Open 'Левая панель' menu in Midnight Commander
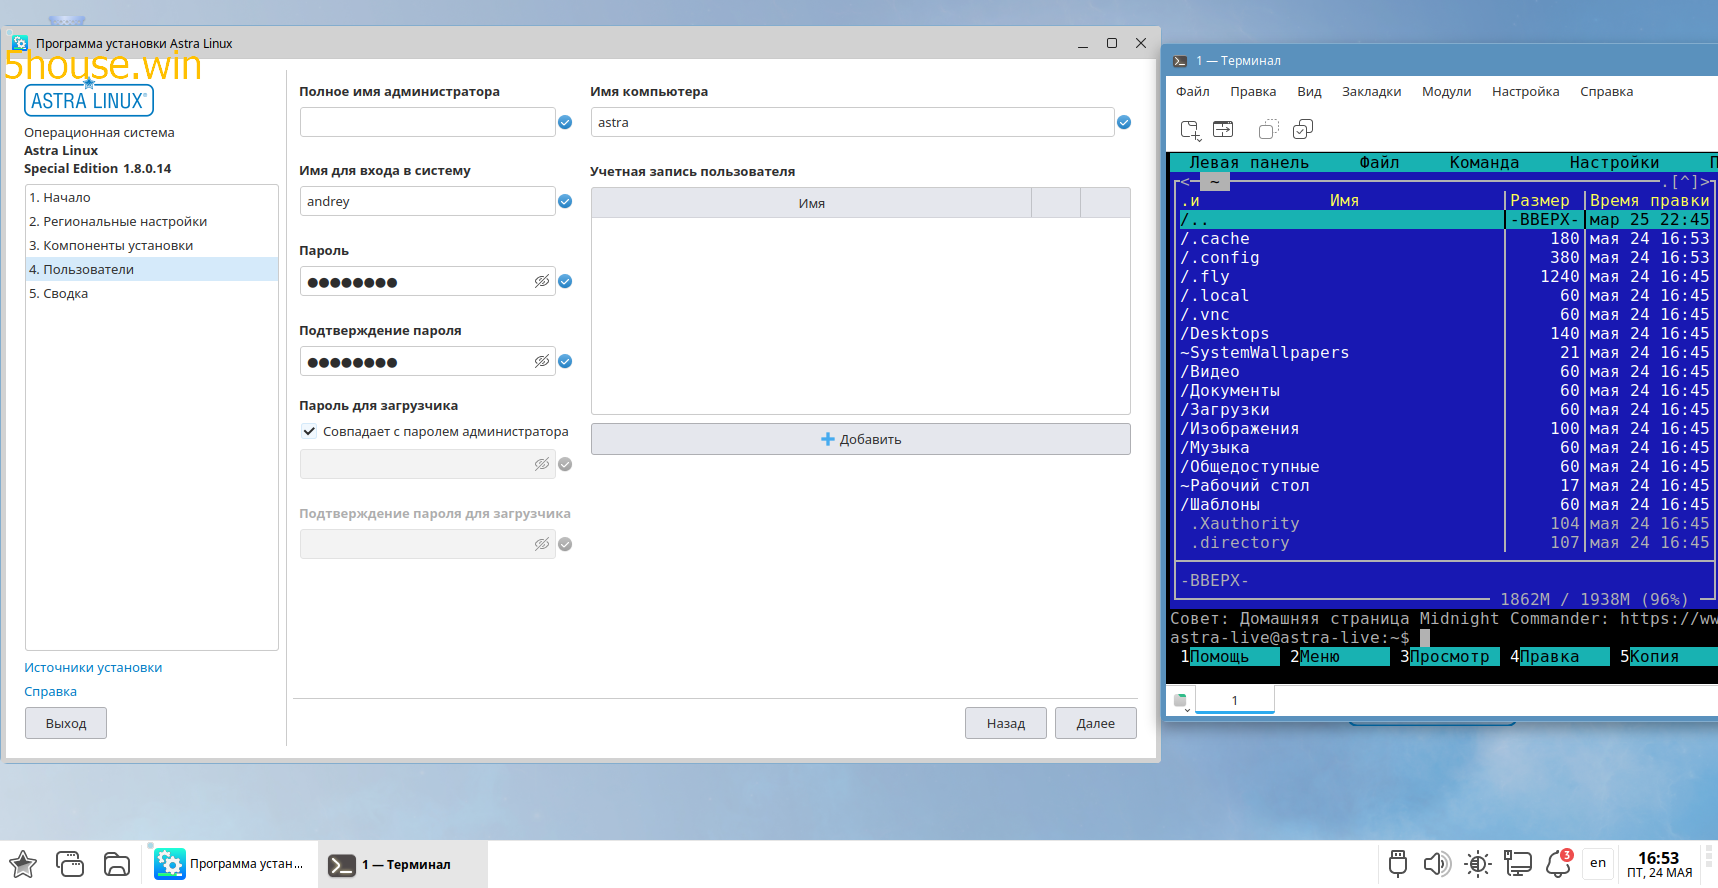The height and width of the screenshot is (888, 1718). tap(1249, 162)
